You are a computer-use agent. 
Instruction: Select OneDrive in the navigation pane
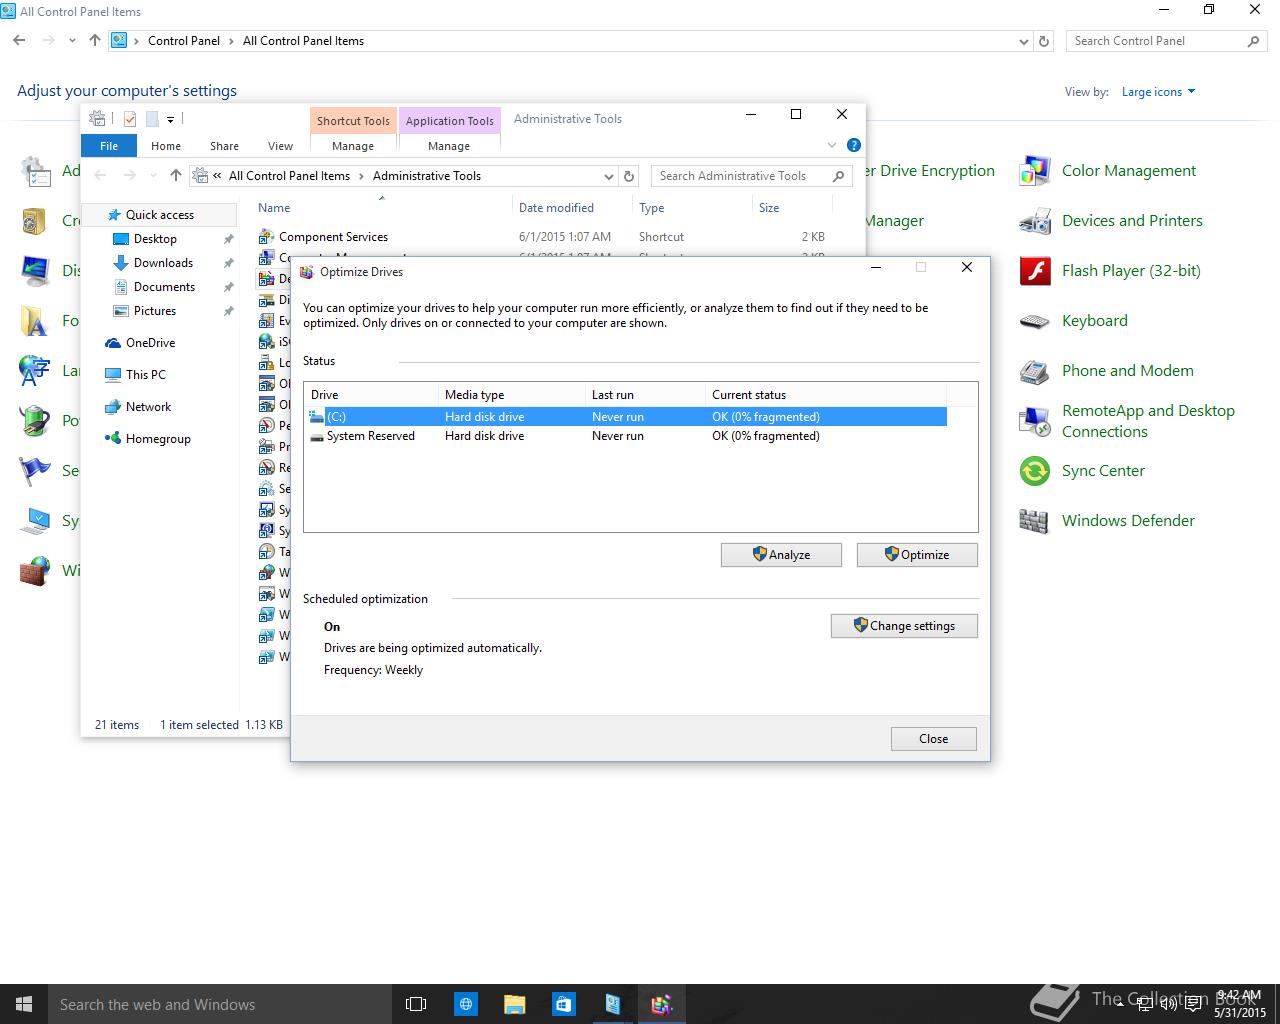point(150,343)
